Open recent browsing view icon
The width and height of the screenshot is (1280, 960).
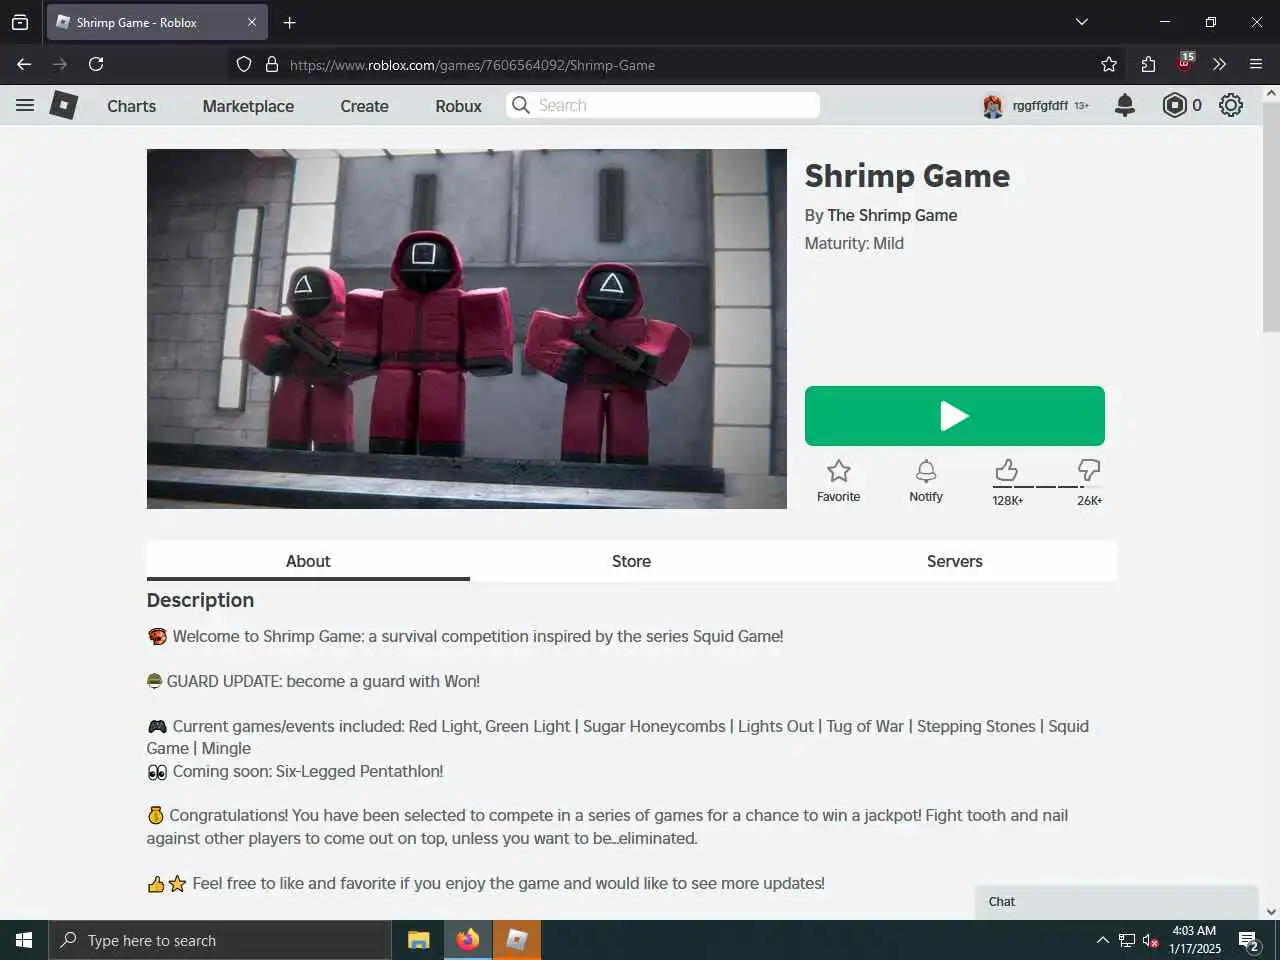point(20,22)
